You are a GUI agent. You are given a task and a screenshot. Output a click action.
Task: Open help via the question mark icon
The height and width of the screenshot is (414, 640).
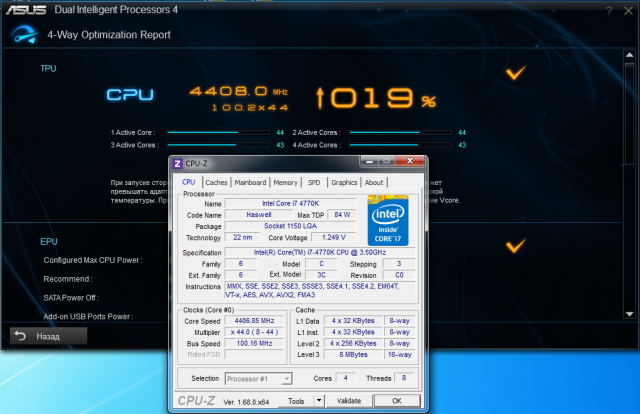(x=609, y=11)
